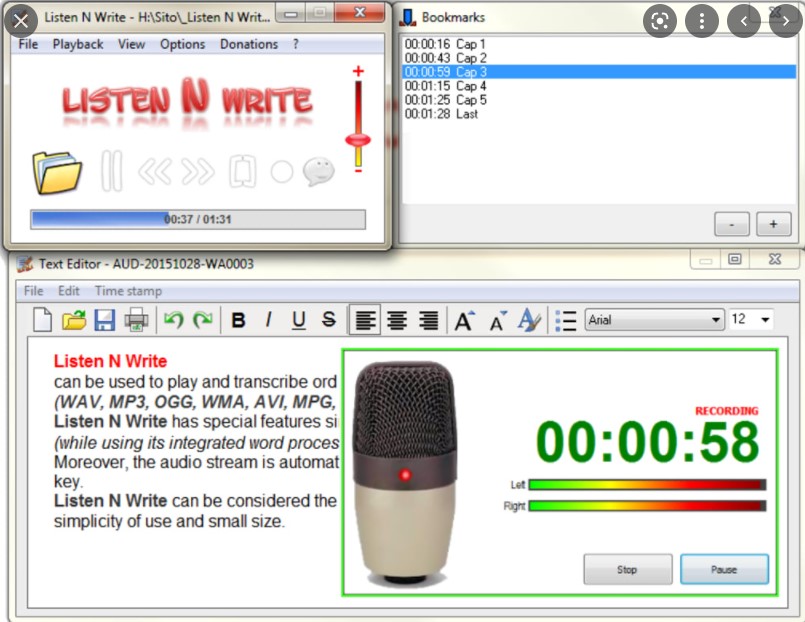Open the font color tool
805x622 pixels.
tap(529, 320)
